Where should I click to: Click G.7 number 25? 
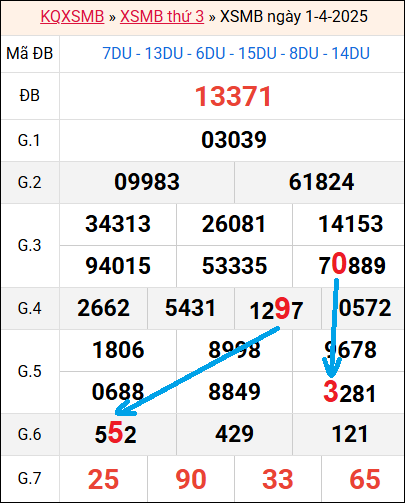[103, 479]
